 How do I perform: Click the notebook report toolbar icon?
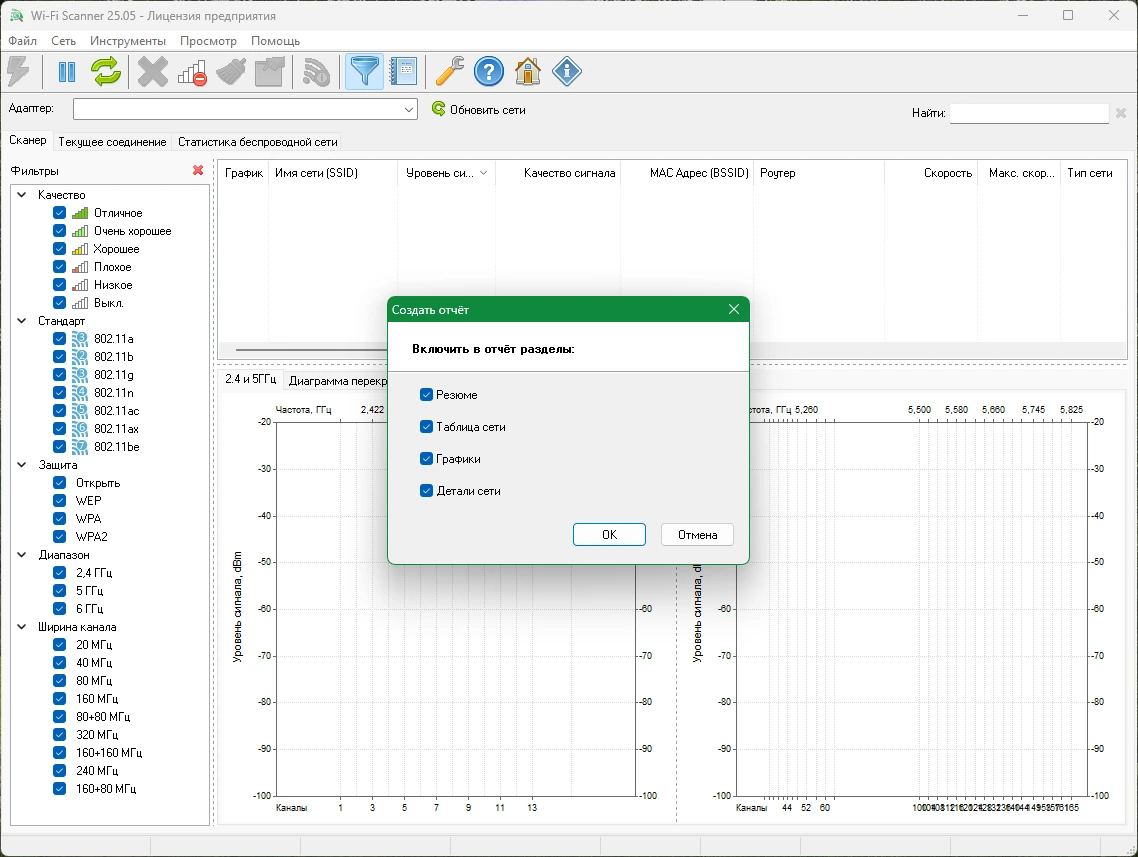403,72
